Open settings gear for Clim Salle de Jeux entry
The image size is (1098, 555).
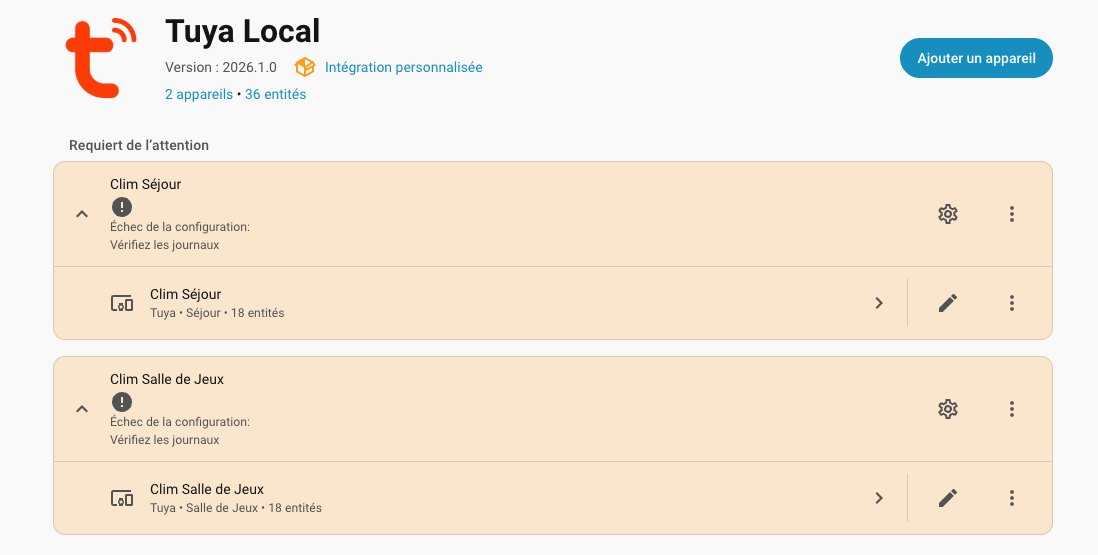point(948,409)
